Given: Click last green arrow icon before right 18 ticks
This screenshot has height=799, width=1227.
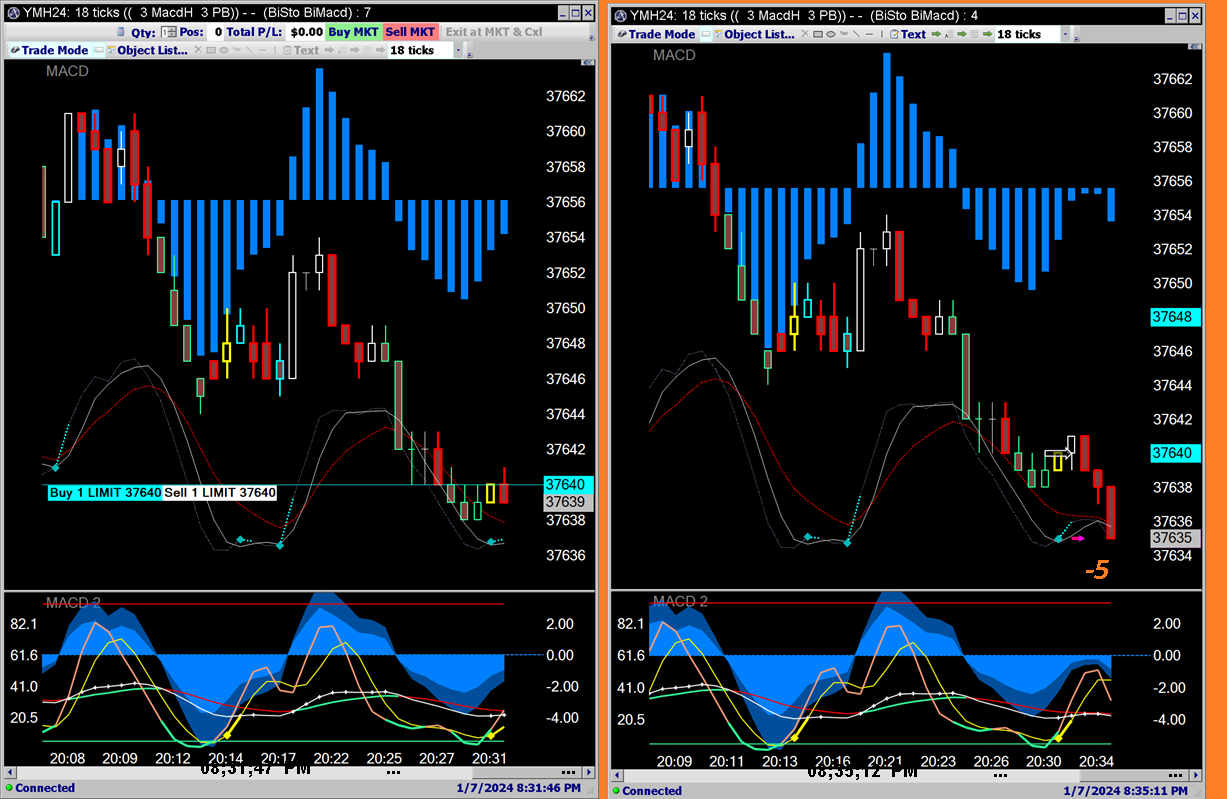Looking at the screenshot, I should click(x=987, y=34).
